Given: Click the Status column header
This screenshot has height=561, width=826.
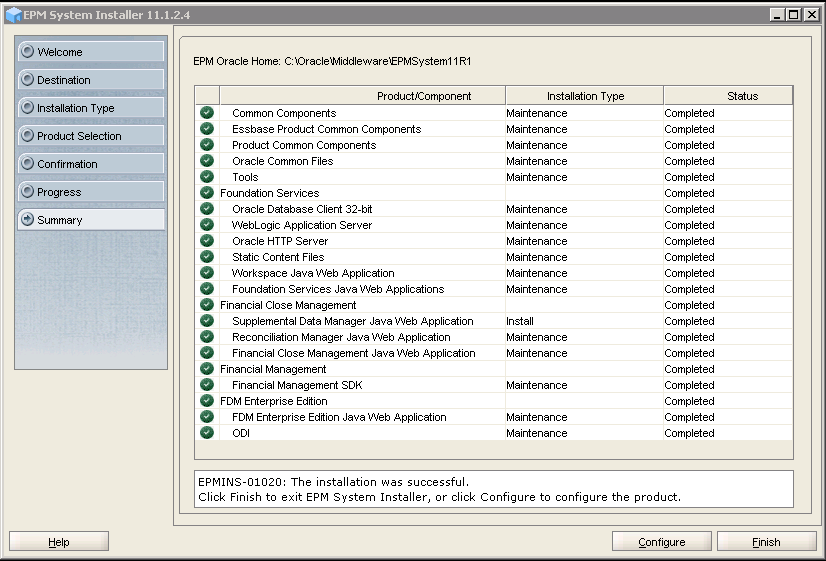Looking at the screenshot, I should click(x=742, y=96).
